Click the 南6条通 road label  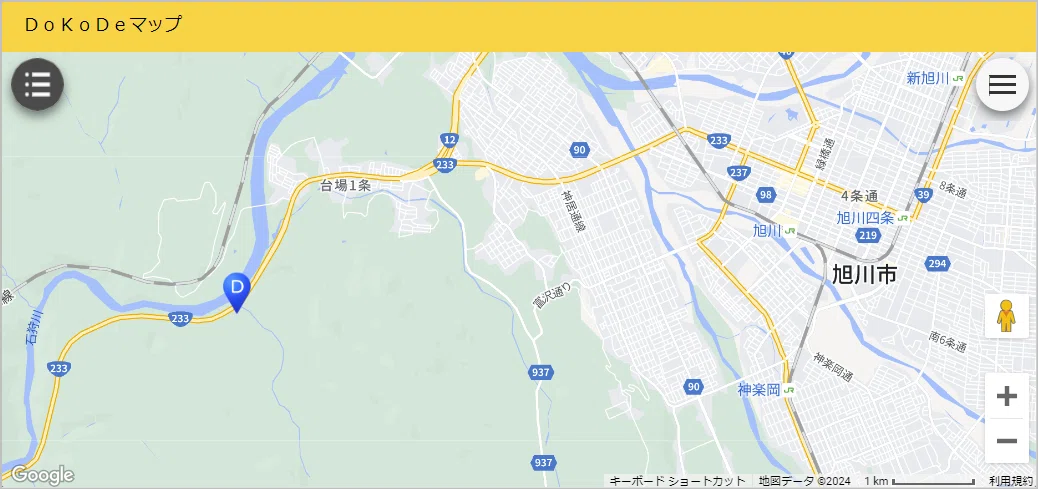pyautogui.click(x=947, y=341)
